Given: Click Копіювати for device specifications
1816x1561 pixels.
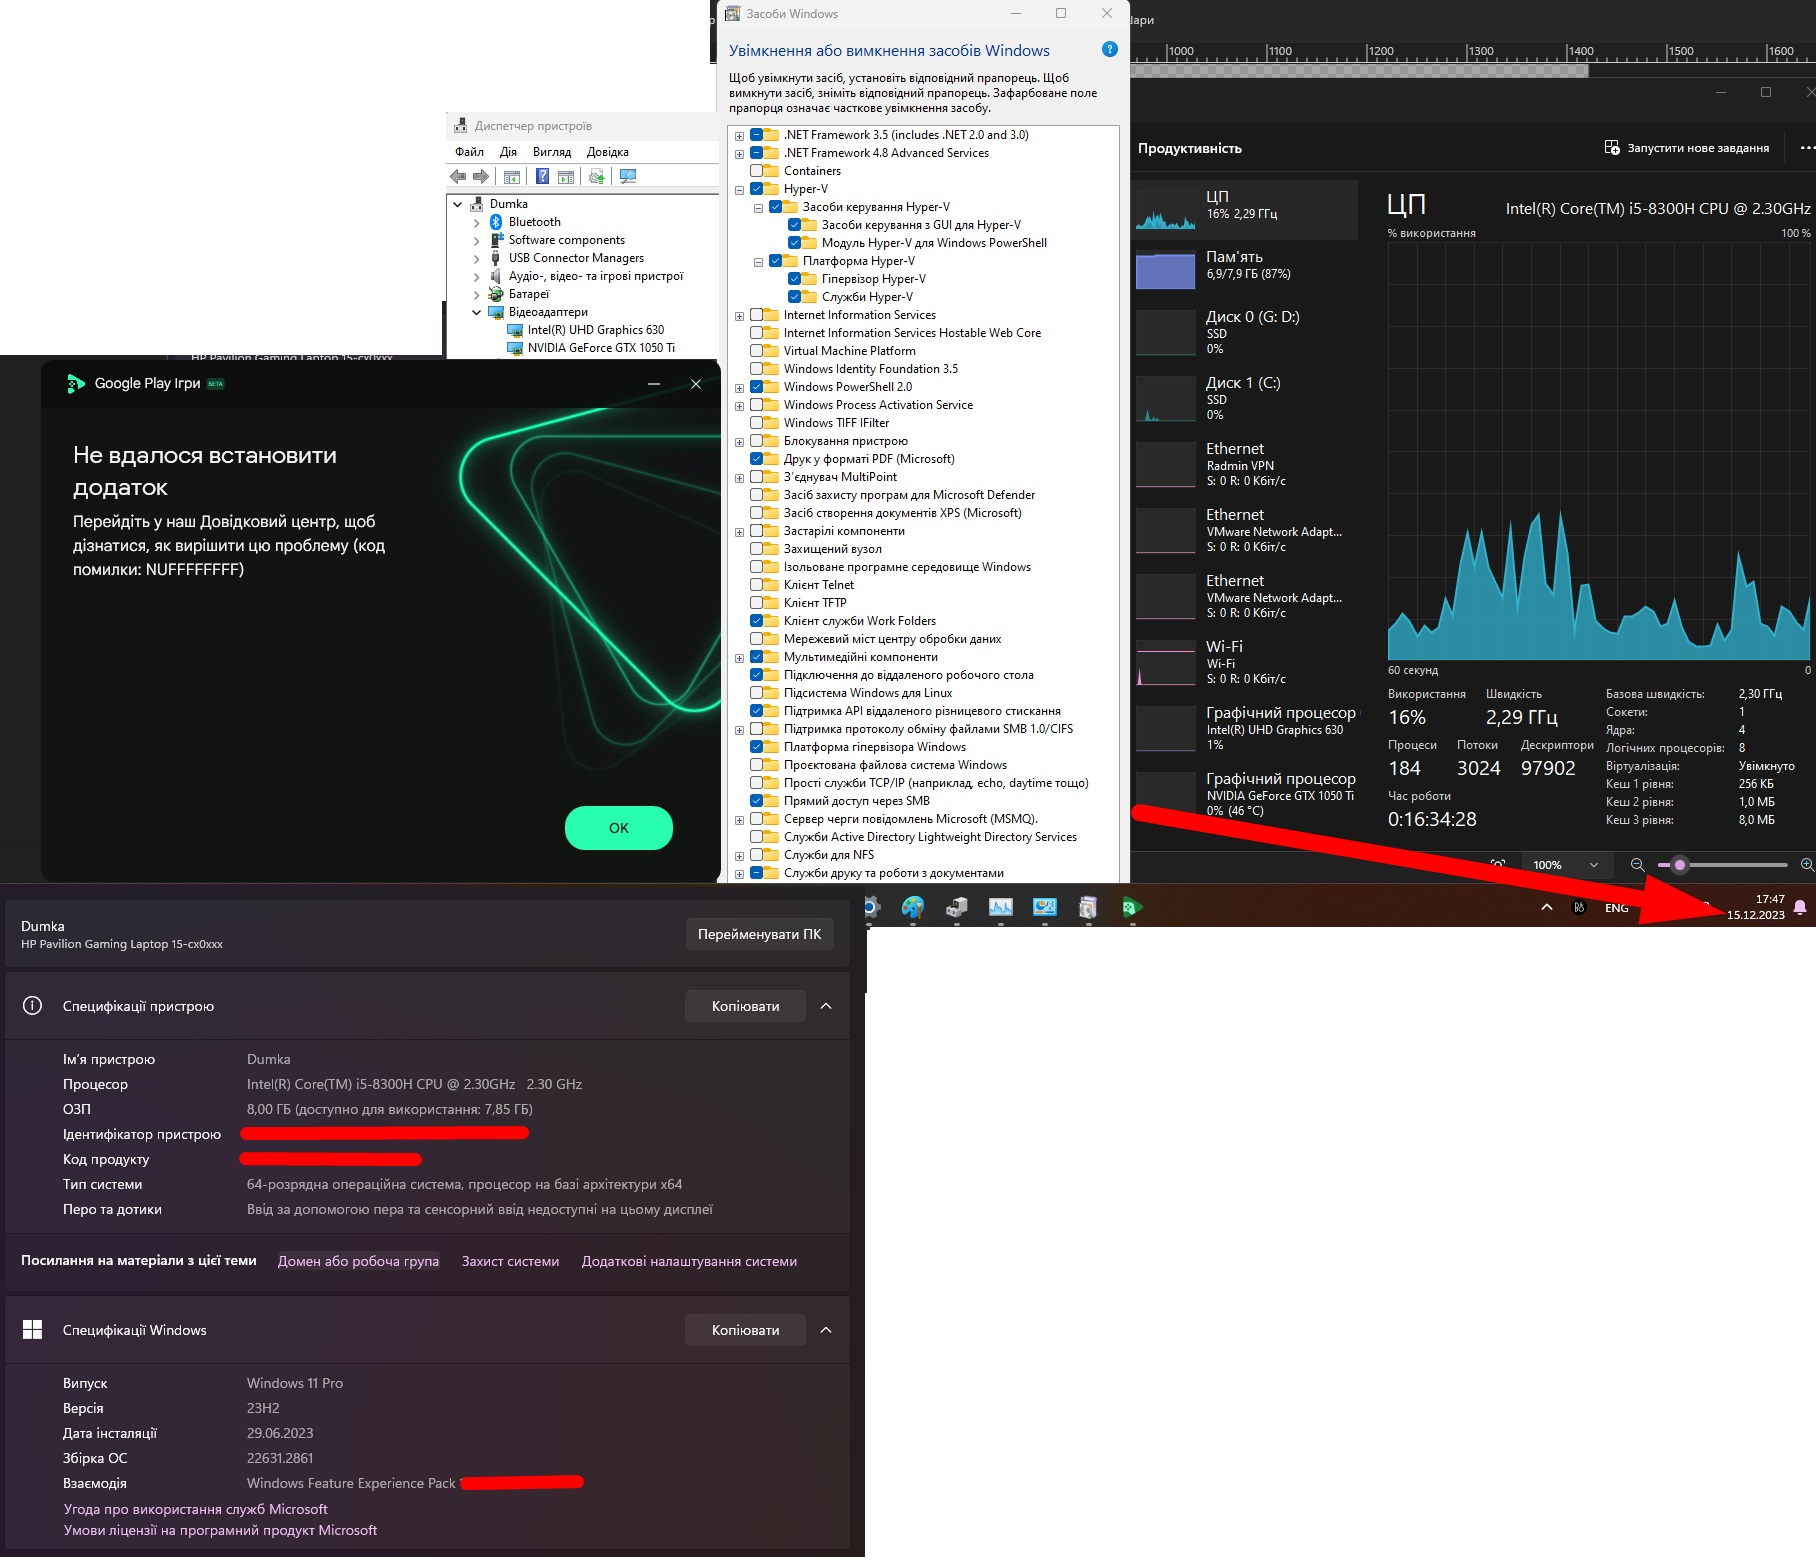Looking at the screenshot, I should click(746, 1006).
